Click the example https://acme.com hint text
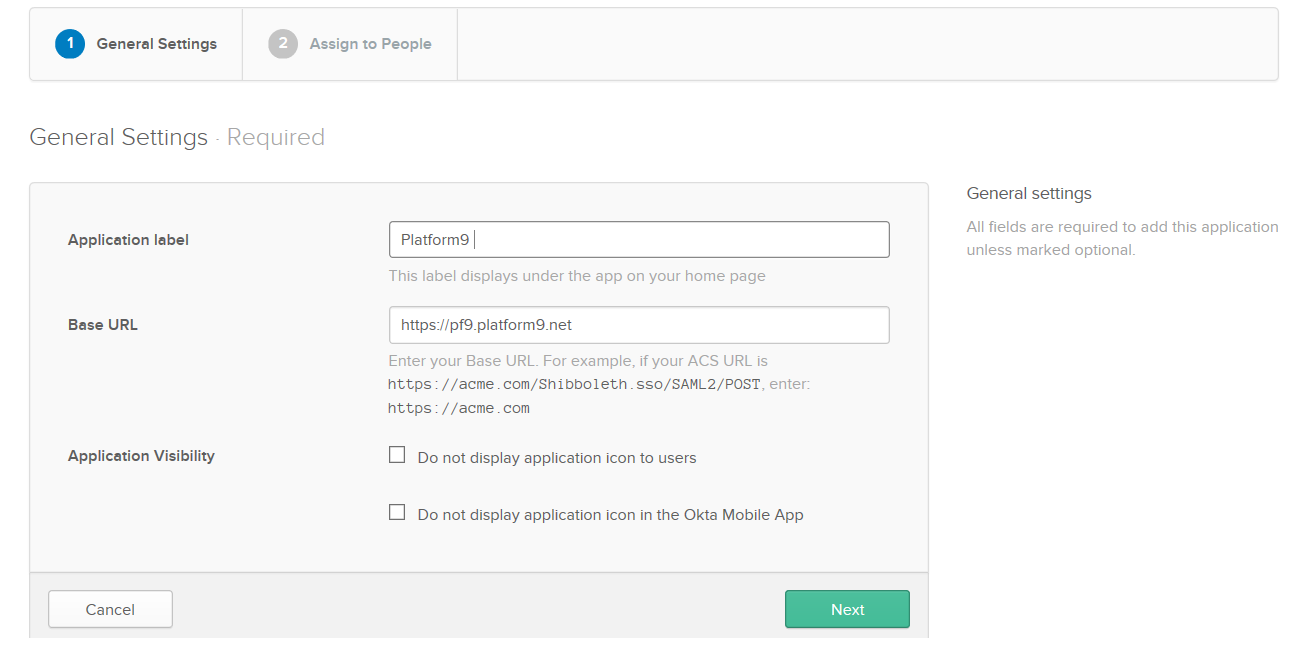This screenshot has height=654, width=1311. click(459, 408)
